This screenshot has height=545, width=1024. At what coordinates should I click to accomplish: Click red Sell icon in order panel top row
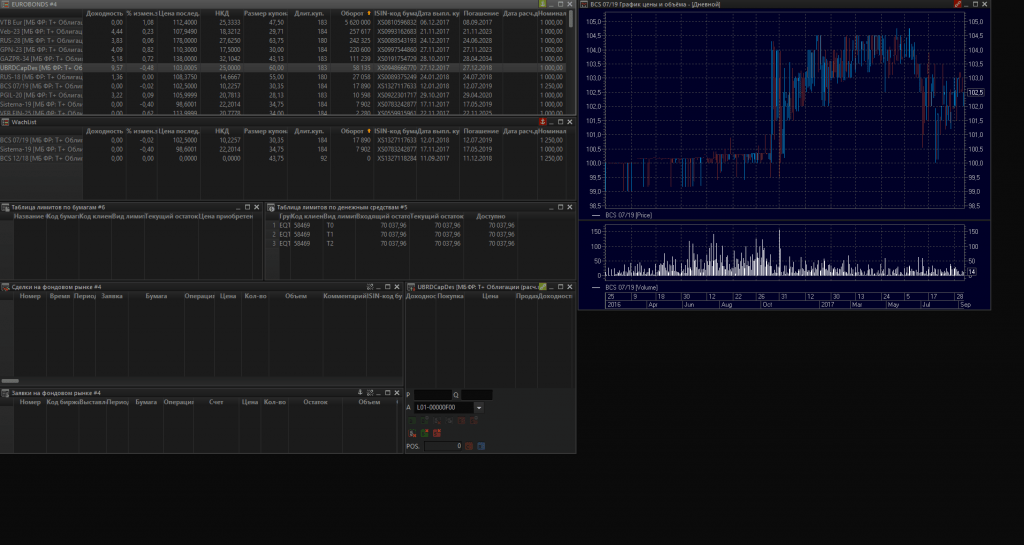pos(461,420)
